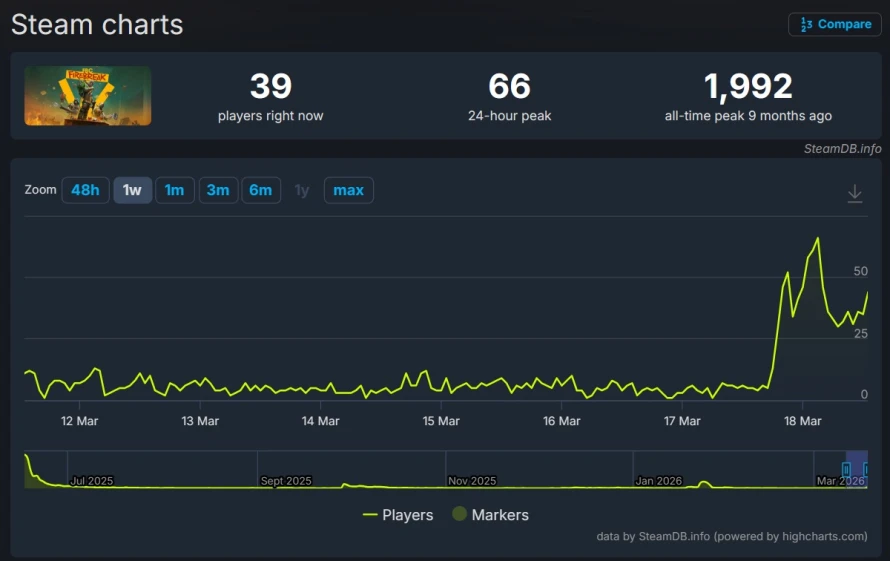Set chart zoom to 48h
Image resolution: width=890 pixels, height=561 pixels.
(x=85, y=190)
